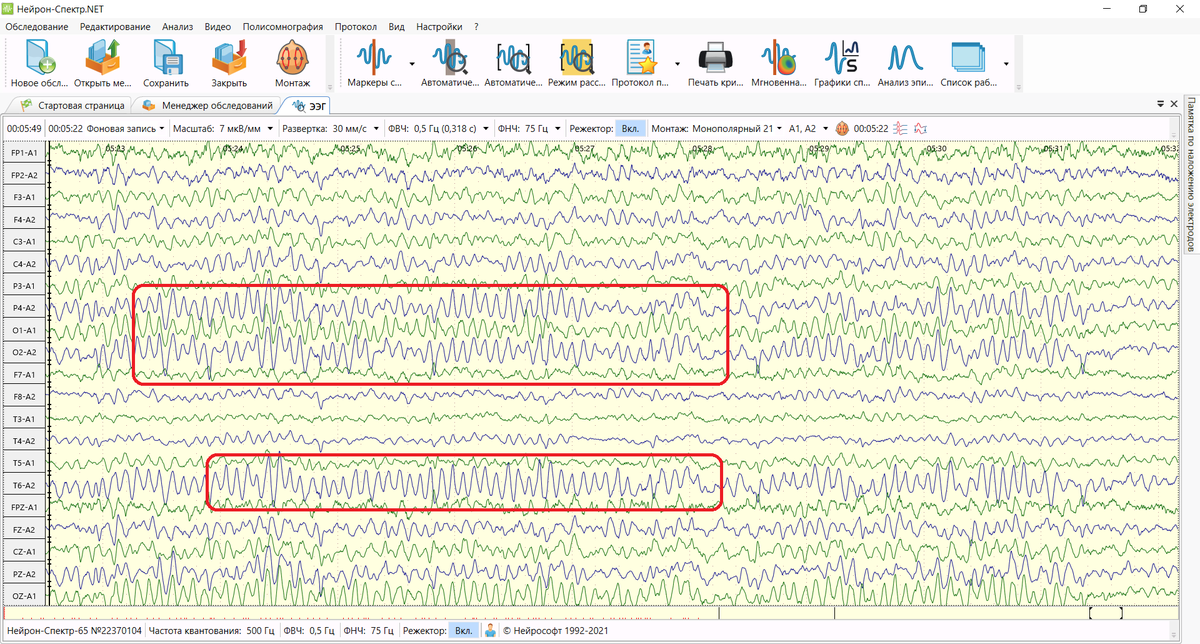The width and height of the screenshot is (1200, 644).
Task: Open the ? help menu
Action: click(476, 26)
